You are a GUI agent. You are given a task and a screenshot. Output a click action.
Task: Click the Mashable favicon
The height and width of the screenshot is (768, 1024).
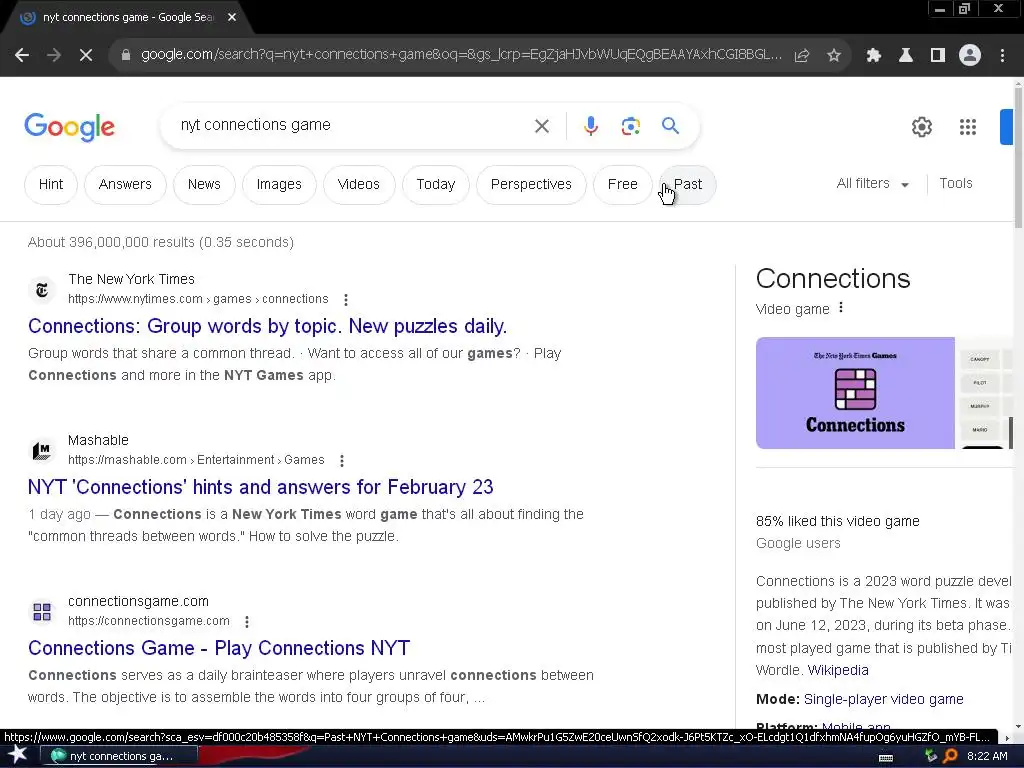(42, 451)
